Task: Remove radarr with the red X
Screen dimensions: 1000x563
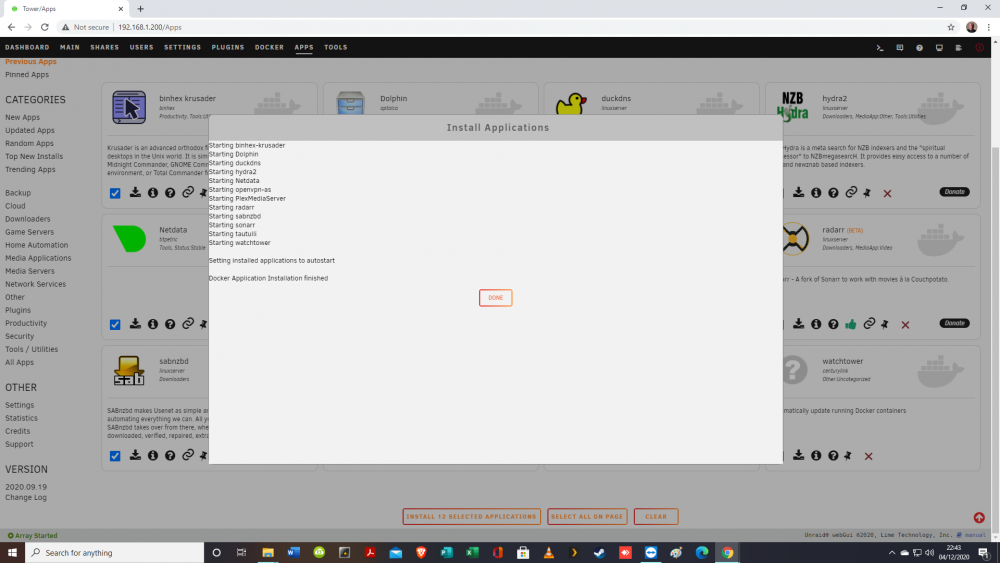Action: (906, 325)
